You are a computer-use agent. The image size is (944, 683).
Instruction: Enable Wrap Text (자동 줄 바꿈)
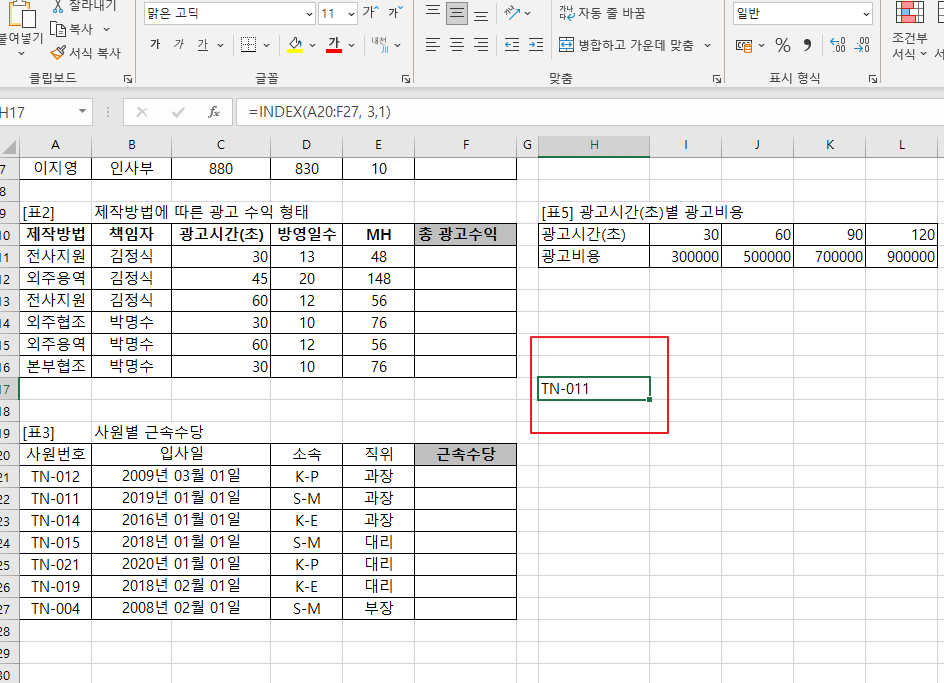tap(602, 13)
